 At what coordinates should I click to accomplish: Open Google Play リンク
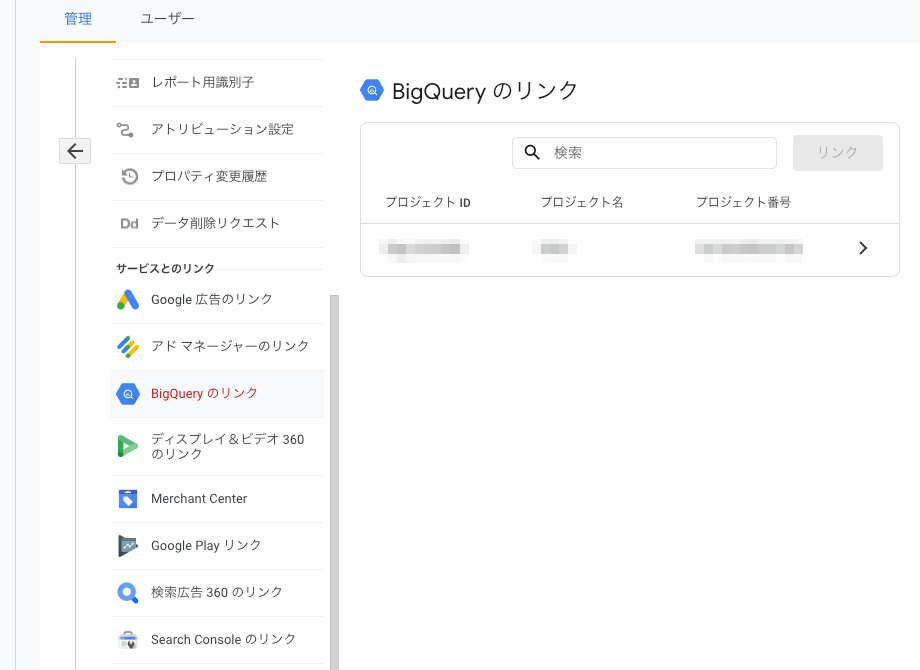pyautogui.click(x=217, y=546)
